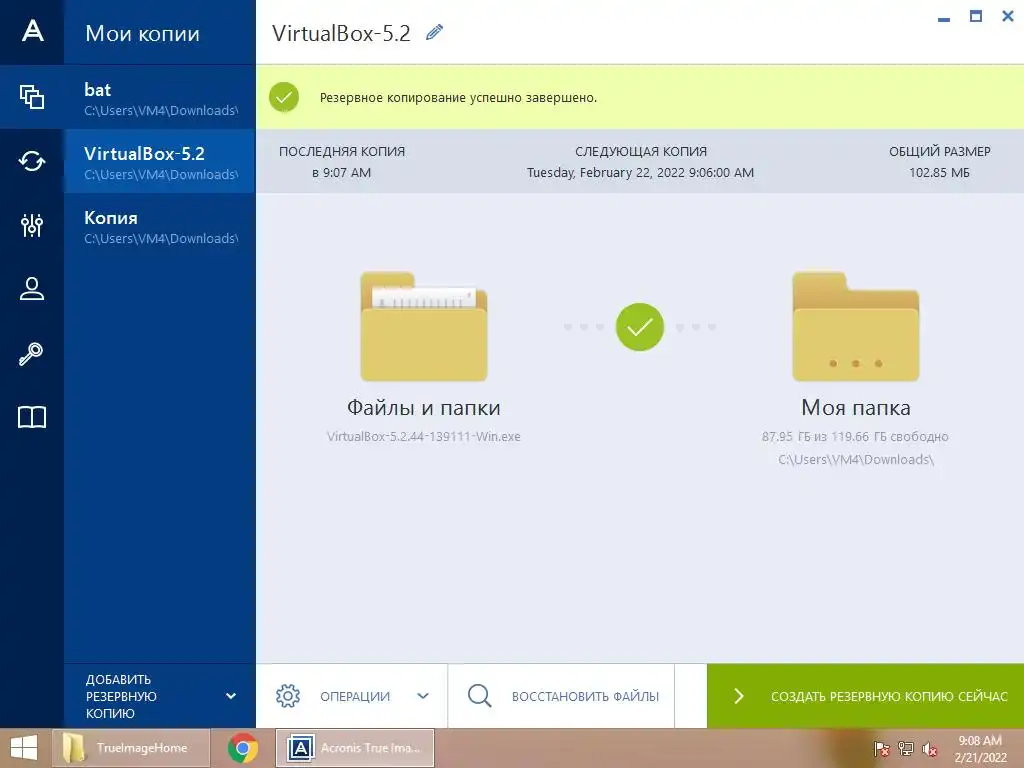Rename backup with pencil icon
Image resolution: width=1024 pixels, height=768 pixels.
coord(434,32)
